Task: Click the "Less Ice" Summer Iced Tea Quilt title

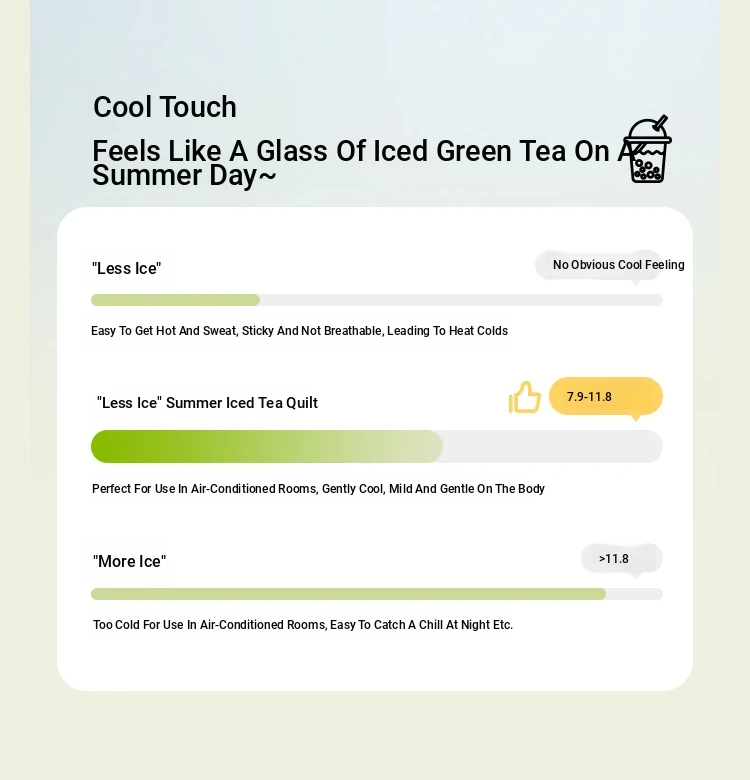Action: [x=207, y=402]
